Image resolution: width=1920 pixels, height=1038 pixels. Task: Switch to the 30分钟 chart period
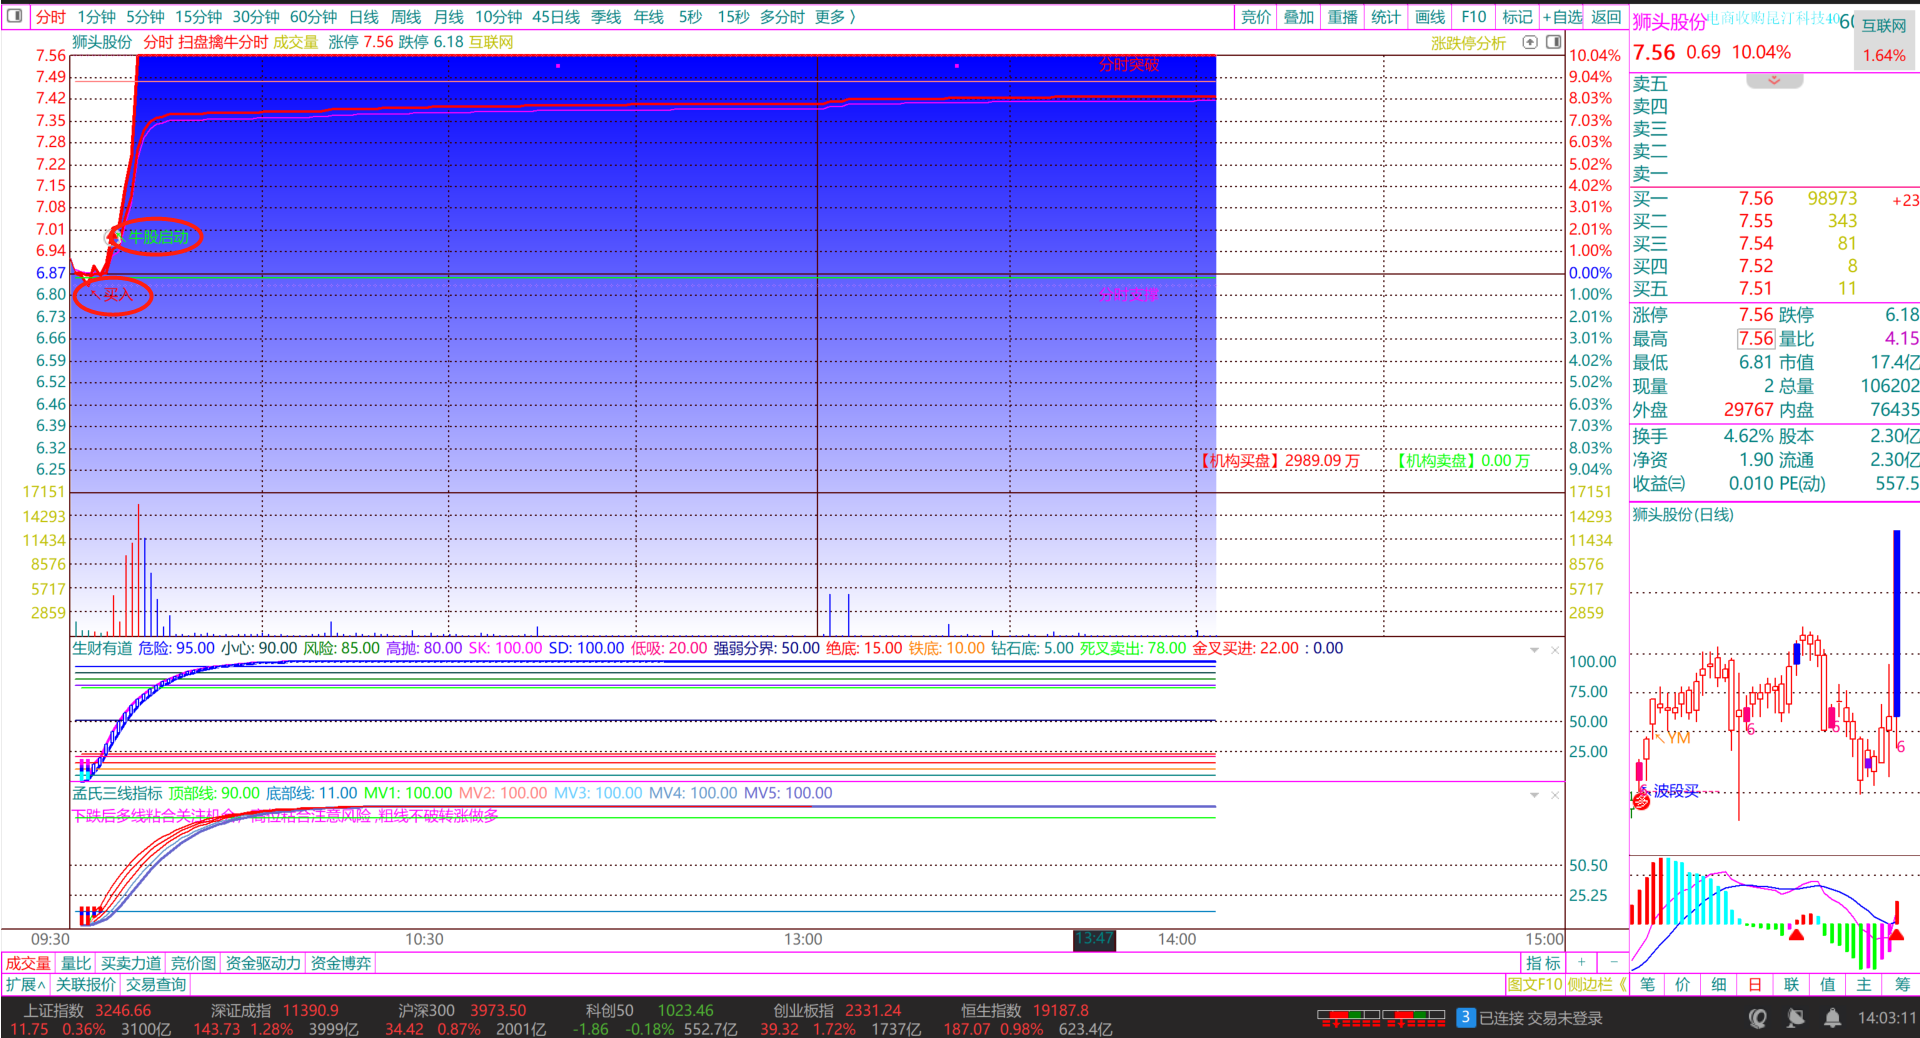256,17
